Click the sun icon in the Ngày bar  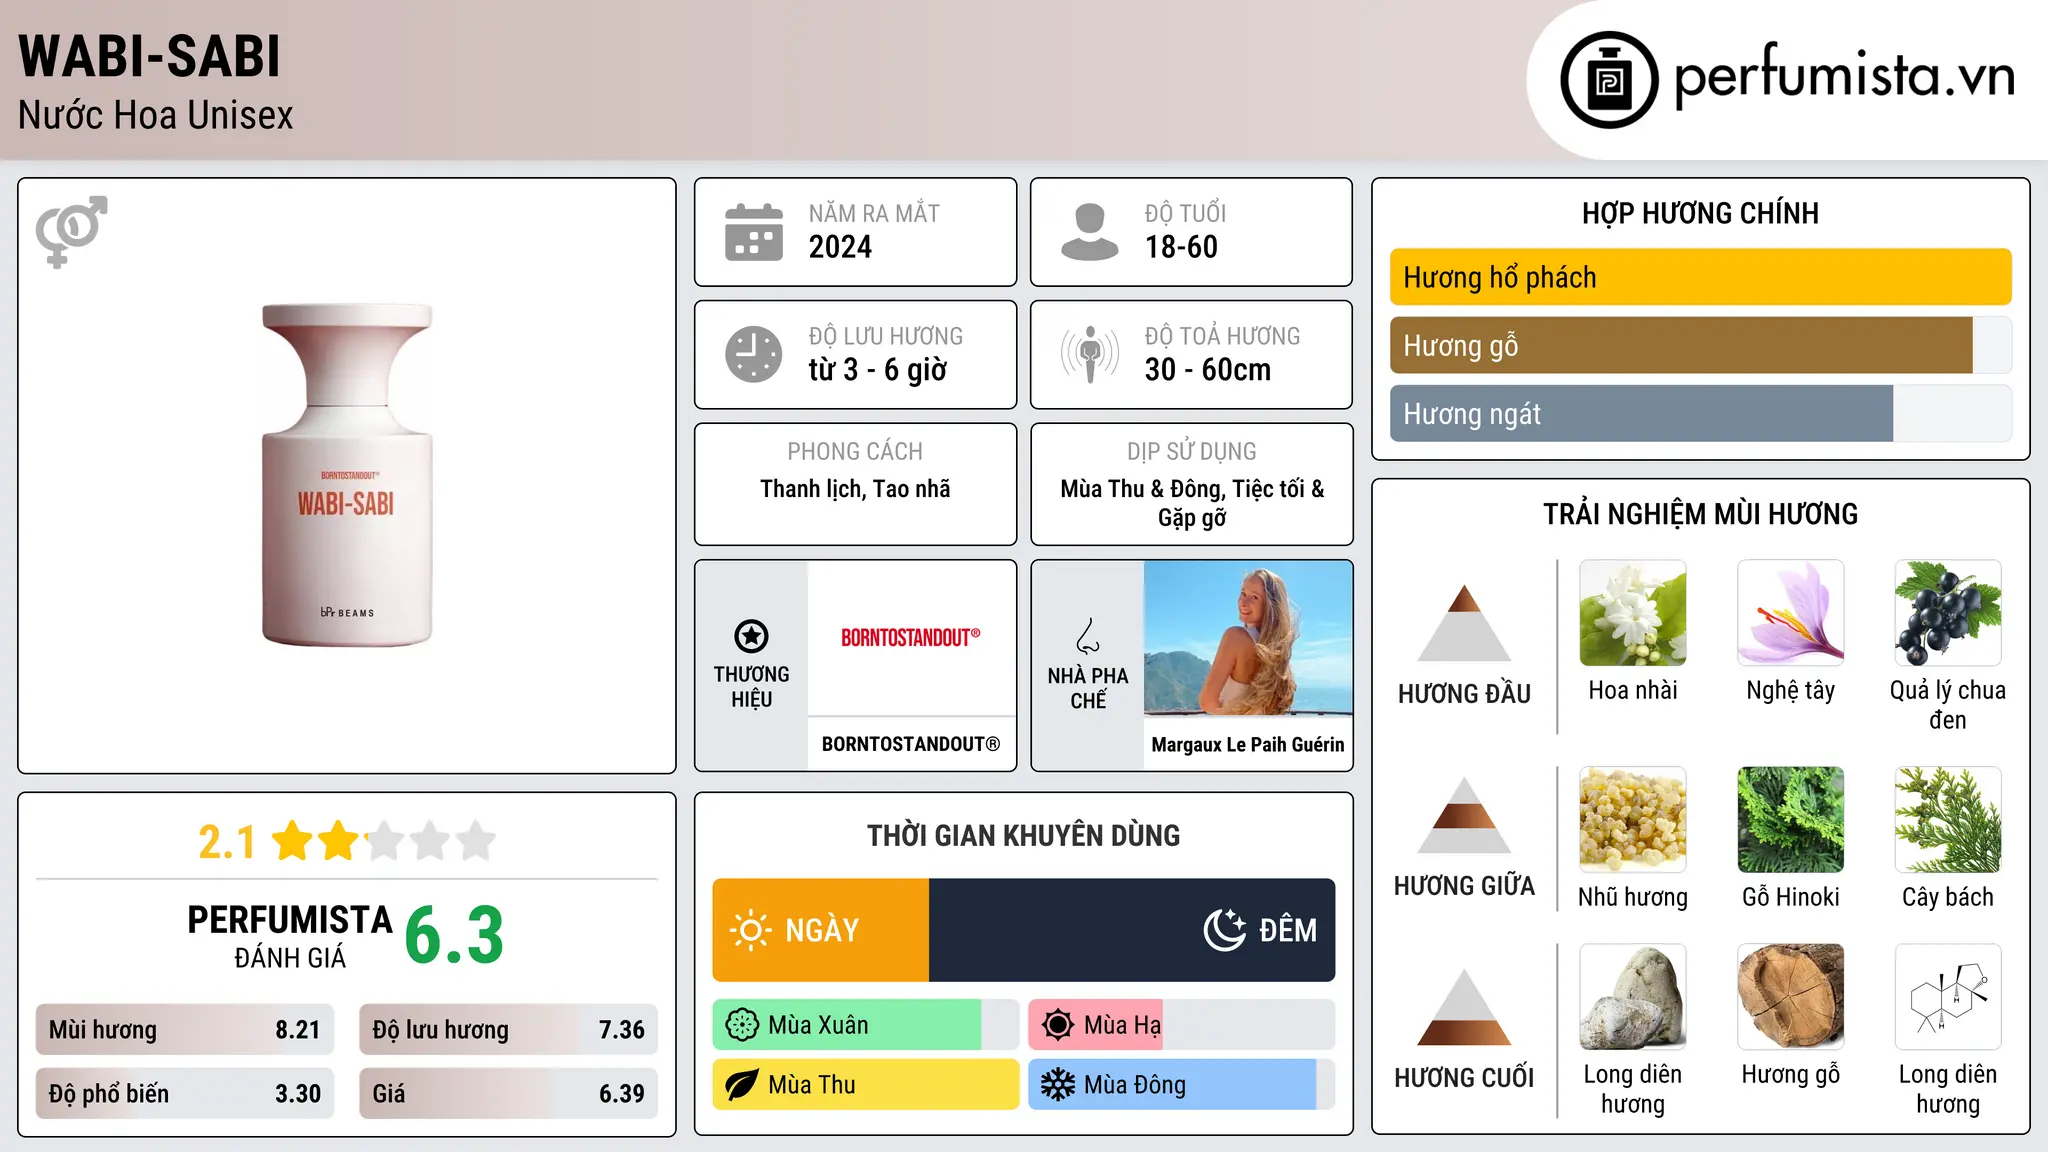pyautogui.click(x=750, y=930)
